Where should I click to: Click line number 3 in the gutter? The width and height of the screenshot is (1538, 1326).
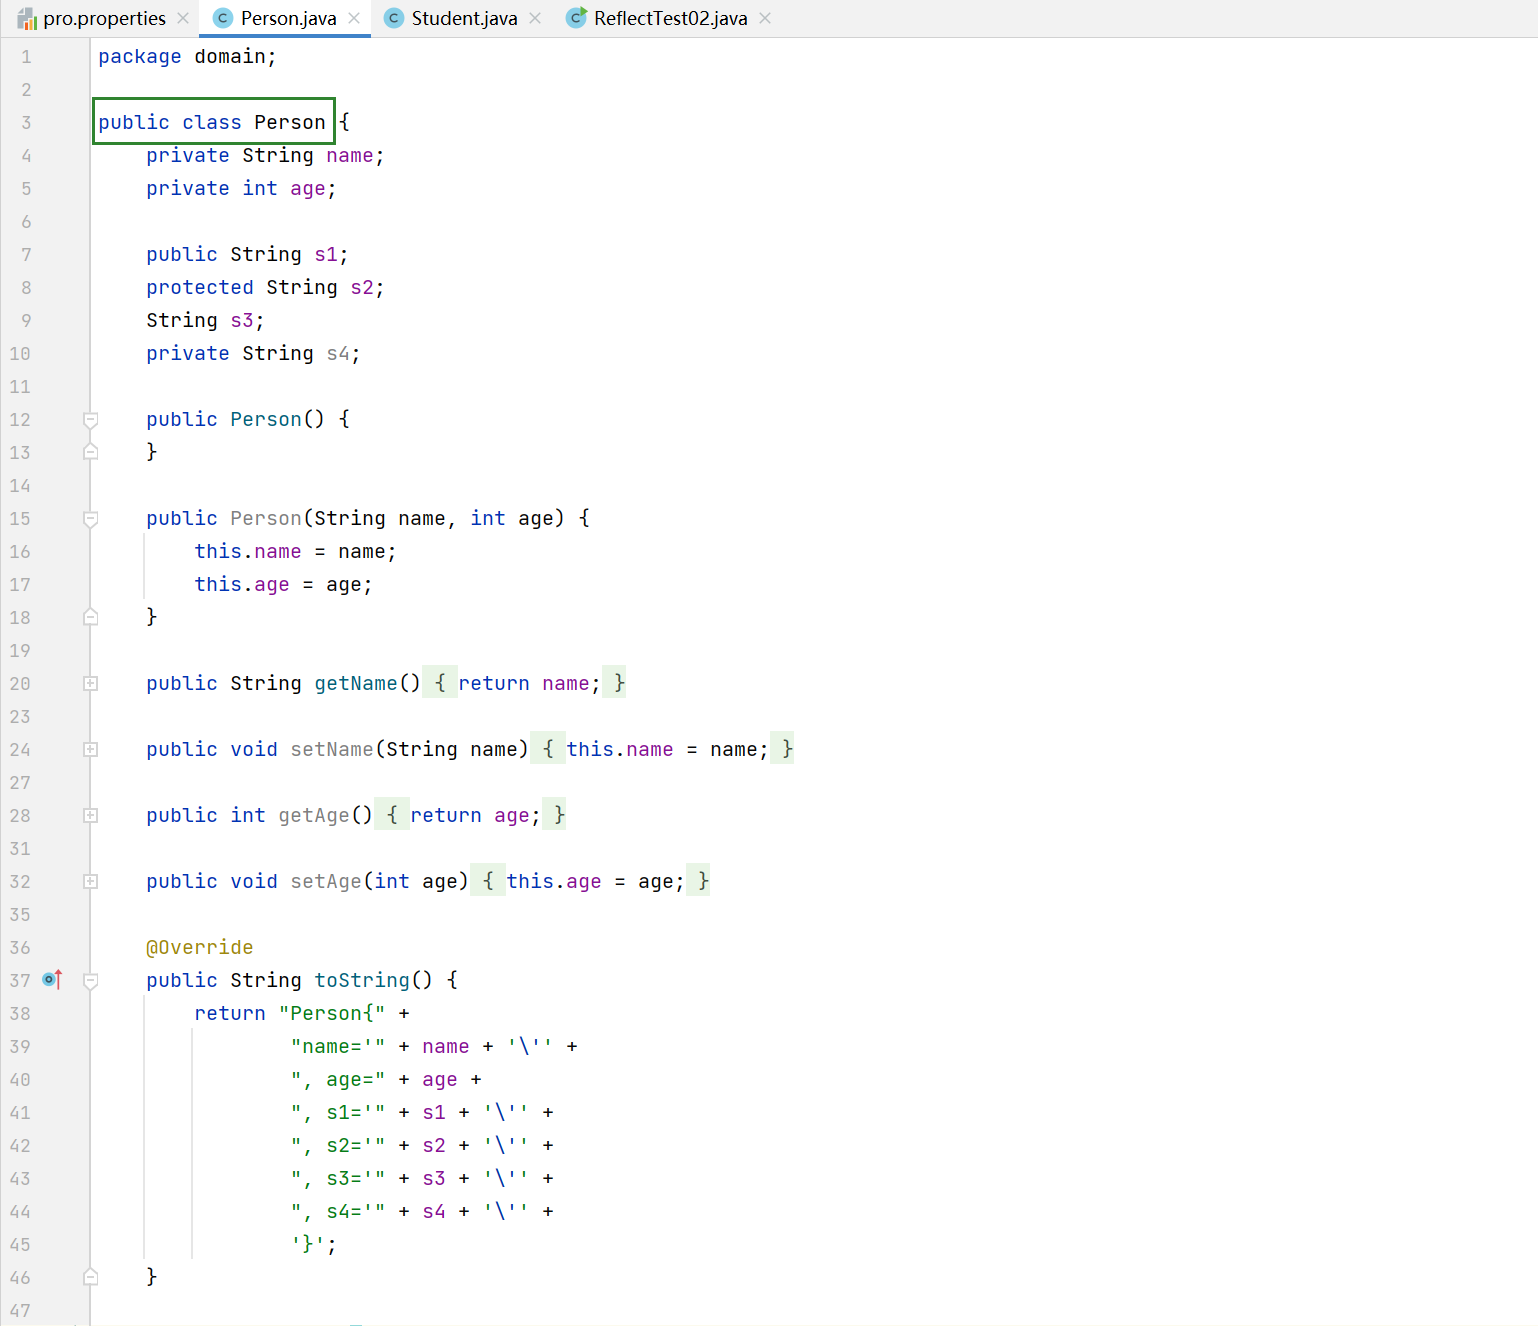pyautogui.click(x=26, y=123)
